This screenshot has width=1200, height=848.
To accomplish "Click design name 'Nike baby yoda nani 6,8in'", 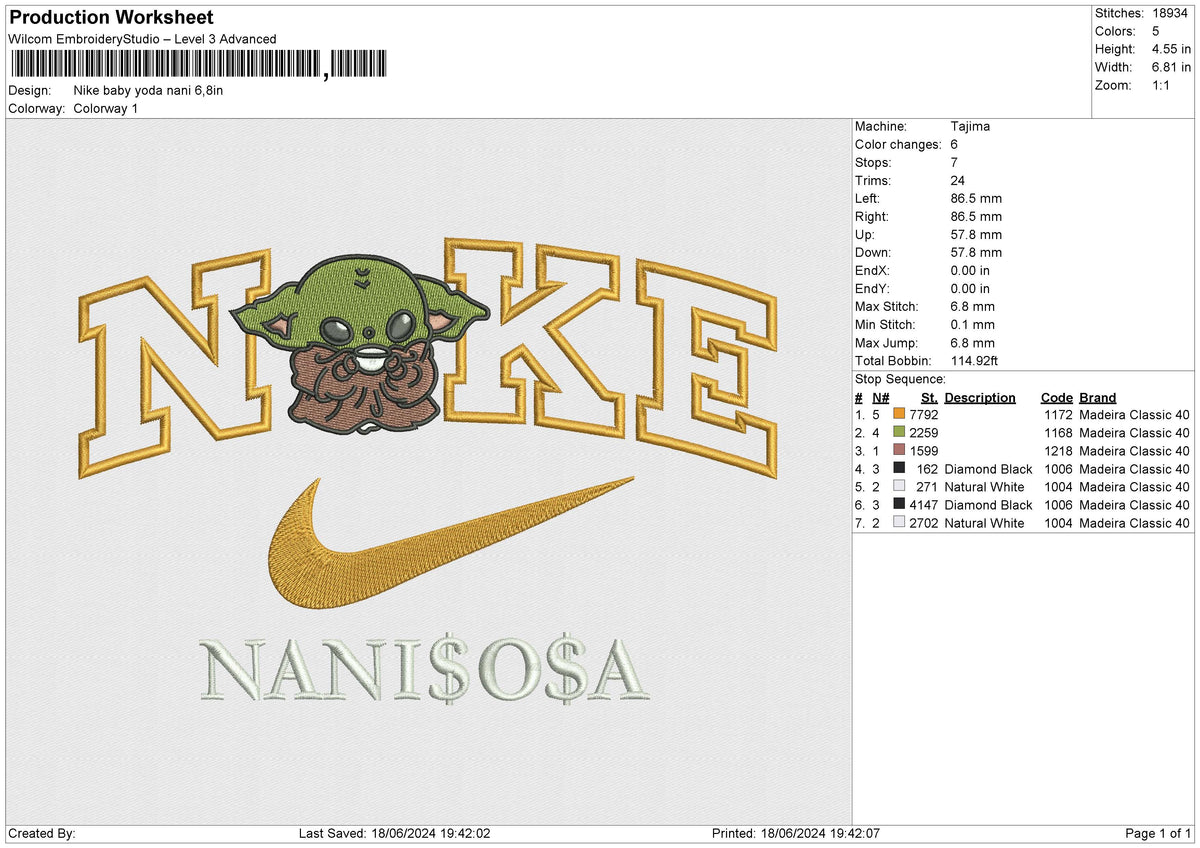I will click(148, 91).
